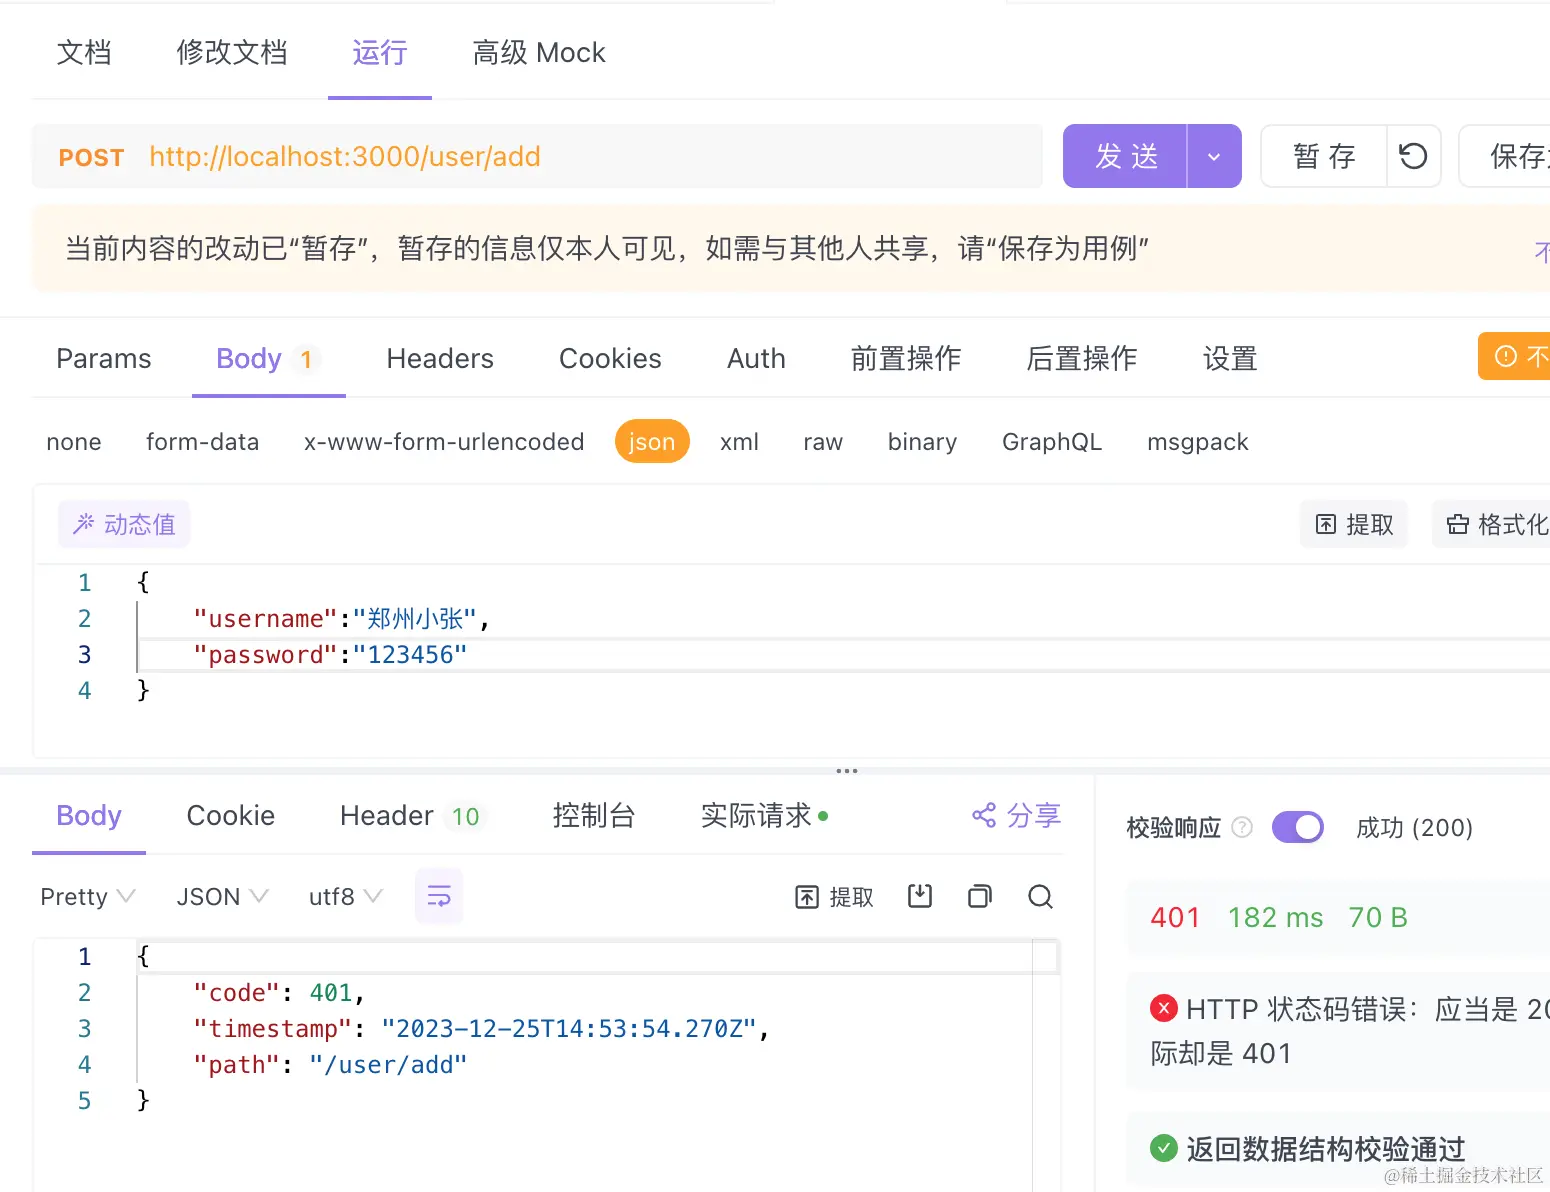
Task: Click the 401 status code
Action: pyautogui.click(x=1175, y=918)
